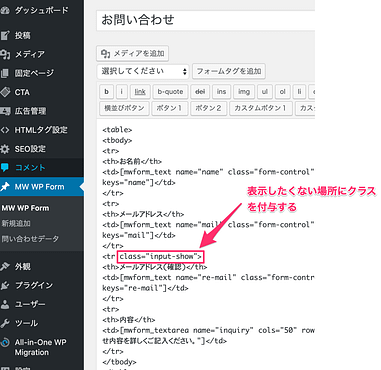Click the 投稿 pin icon in sidebar
The height and width of the screenshot is (370, 381).
(5, 35)
